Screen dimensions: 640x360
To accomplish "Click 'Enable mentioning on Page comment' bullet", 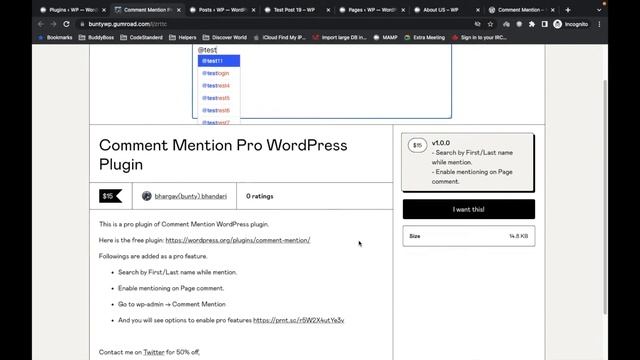I will point(171,288).
